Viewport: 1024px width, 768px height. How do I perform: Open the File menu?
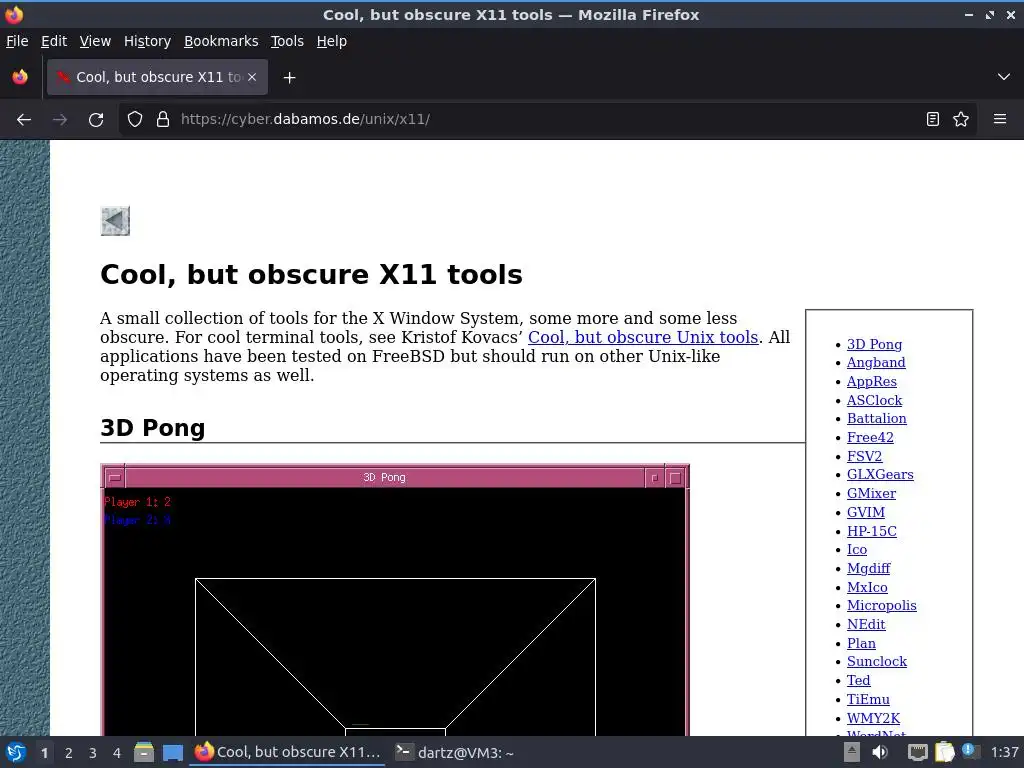(x=17, y=41)
